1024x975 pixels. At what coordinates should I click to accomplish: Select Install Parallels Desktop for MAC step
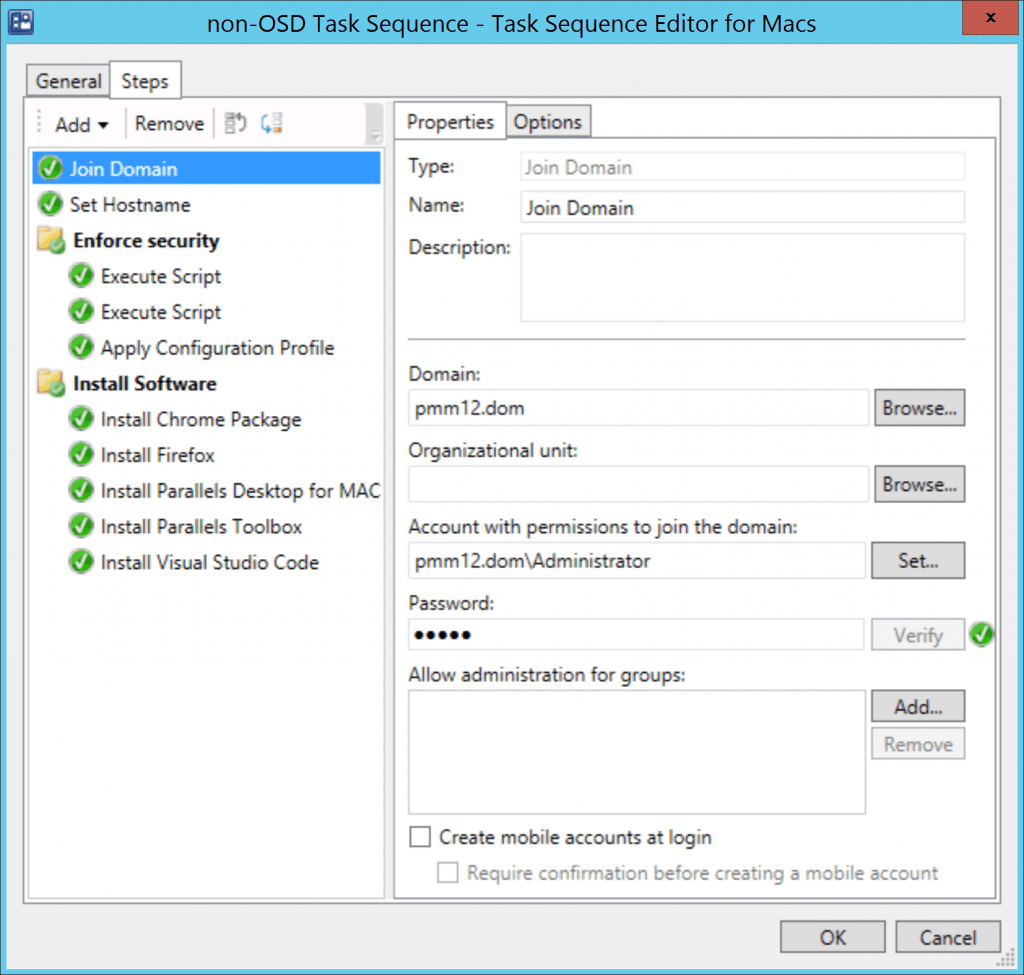coord(240,490)
